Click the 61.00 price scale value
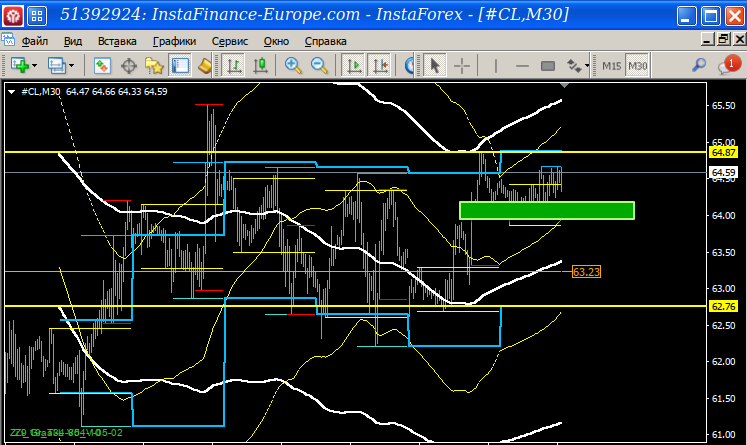This screenshot has width=747, height=445. click(723, 435)
